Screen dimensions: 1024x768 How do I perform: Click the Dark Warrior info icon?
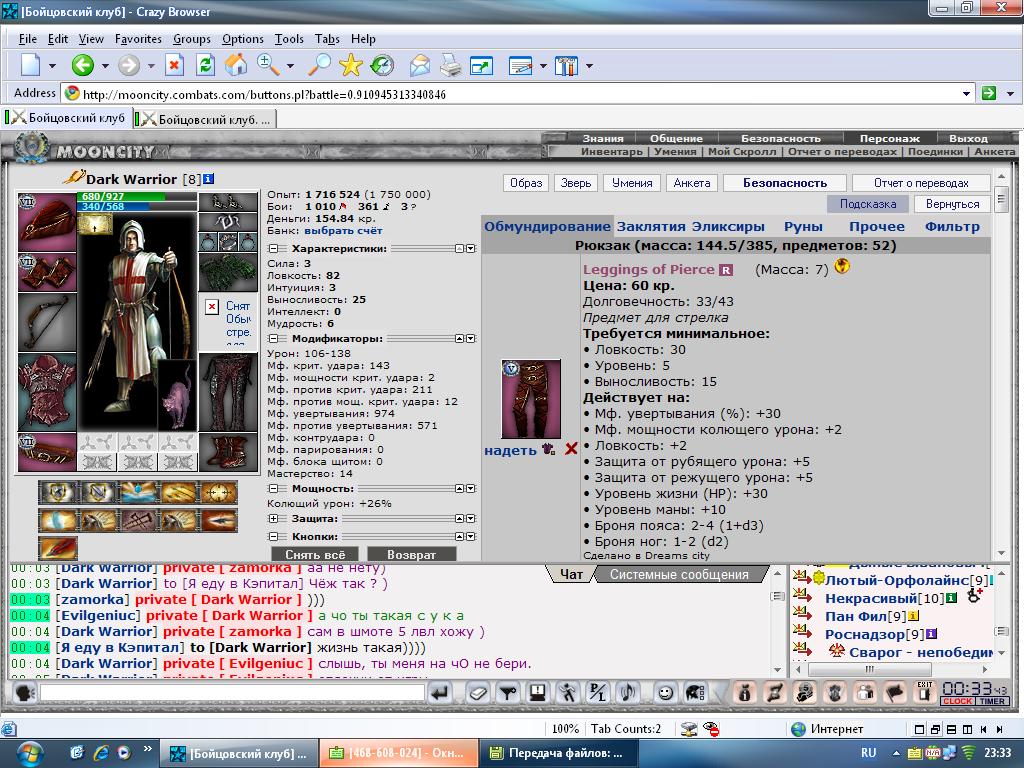click(x=208, y=178)
